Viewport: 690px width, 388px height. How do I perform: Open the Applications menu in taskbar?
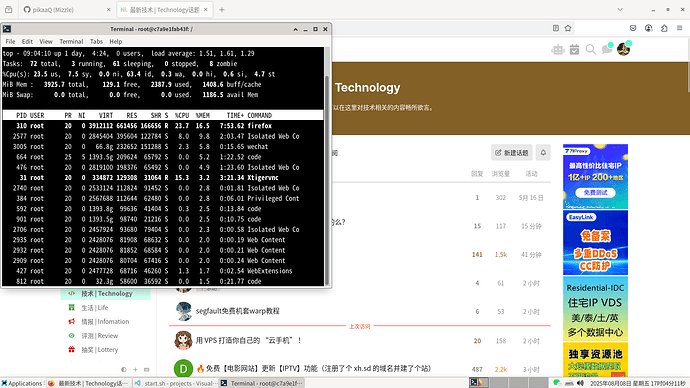point(22,383)
